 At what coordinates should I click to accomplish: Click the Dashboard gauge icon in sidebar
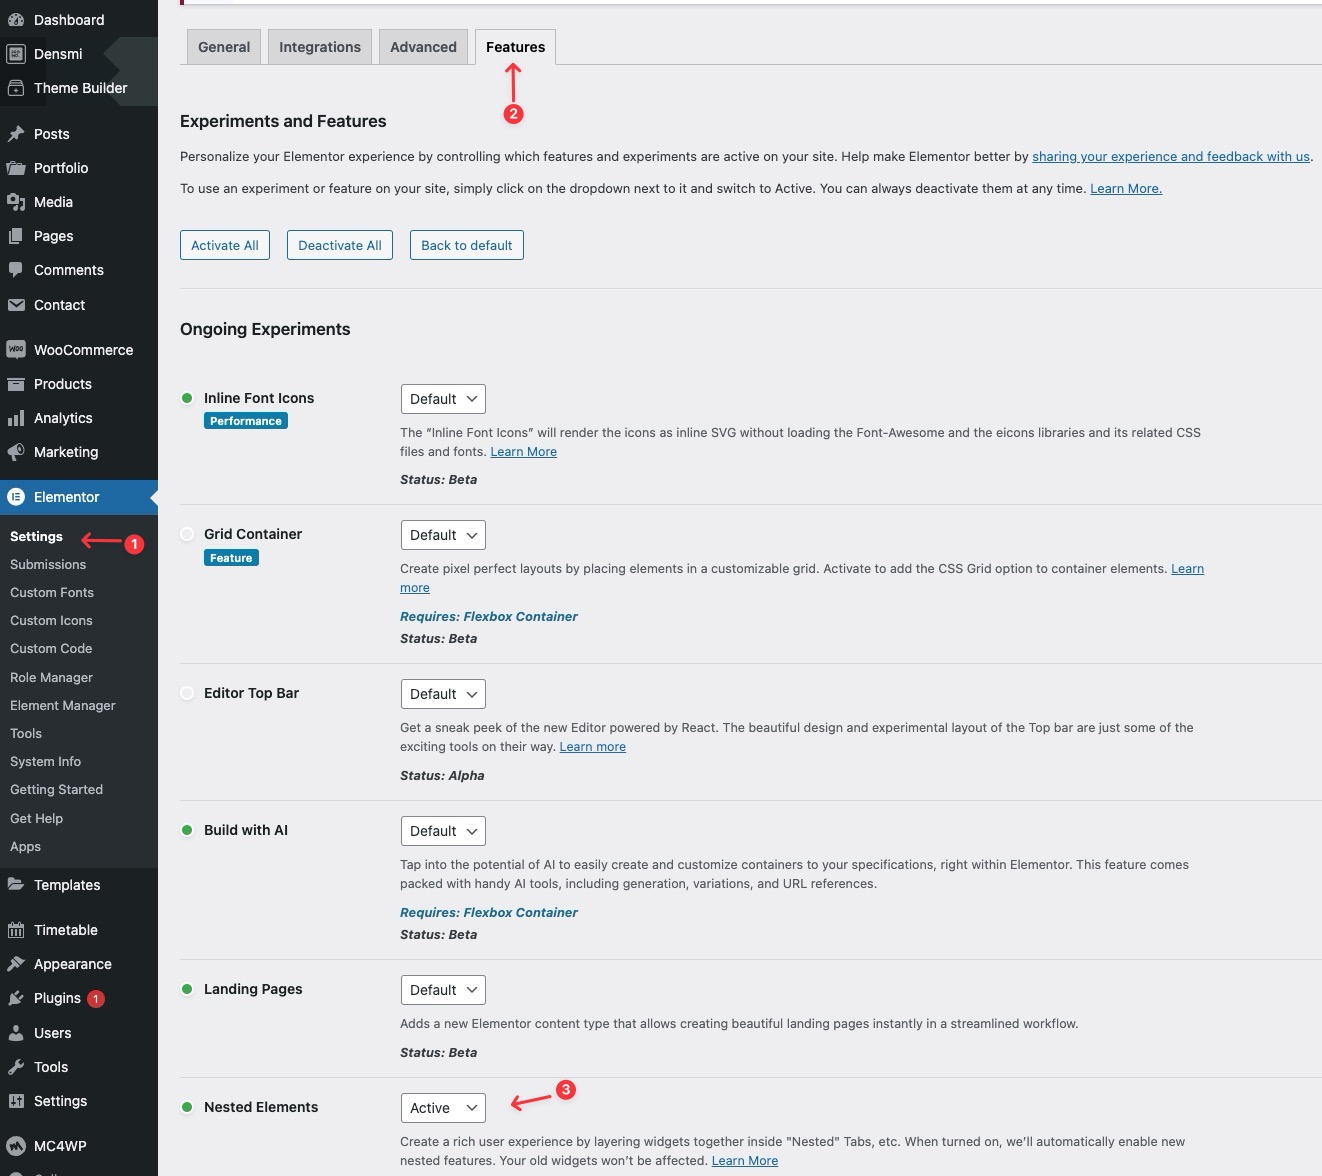coord(16,20)
